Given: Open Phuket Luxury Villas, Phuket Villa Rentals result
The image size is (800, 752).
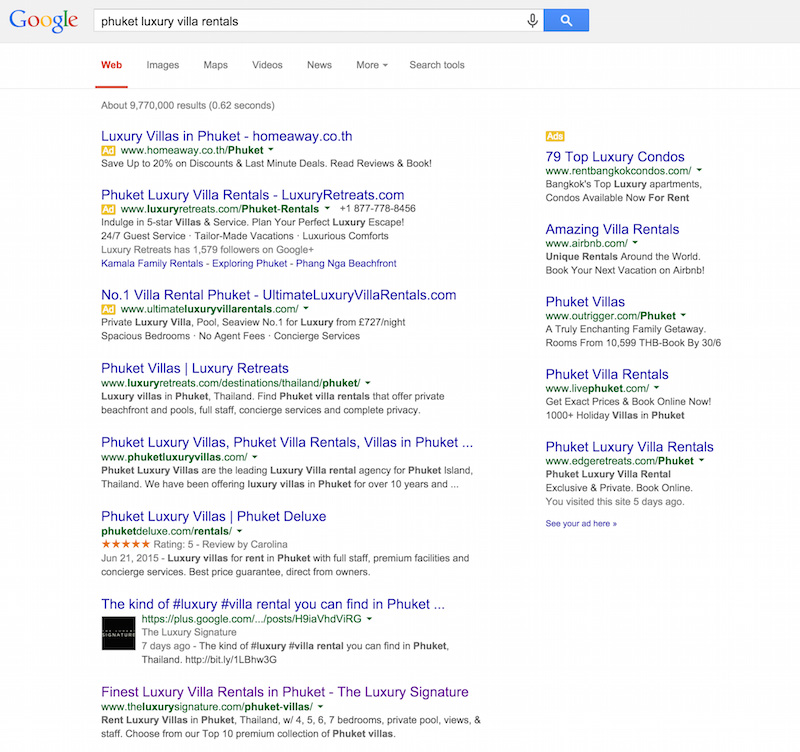Looking at the screenshot, I should [x=287, y=442].
